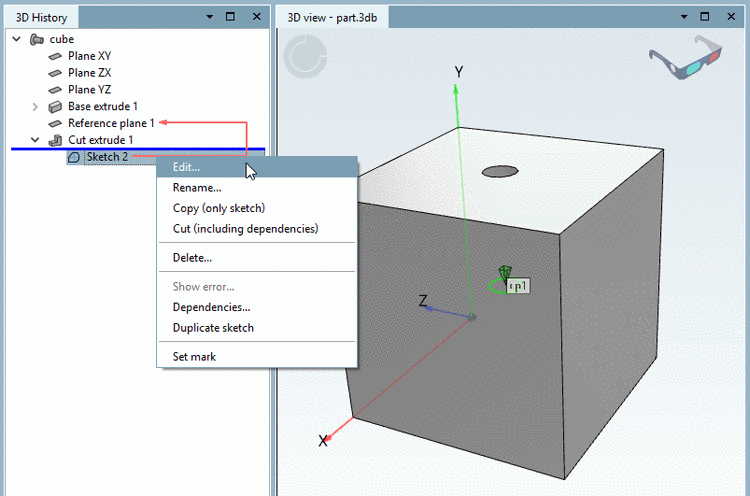Select the Reference plane 1 tree item
The width and height of the screenshot is (750, 496).
(111, 123)
